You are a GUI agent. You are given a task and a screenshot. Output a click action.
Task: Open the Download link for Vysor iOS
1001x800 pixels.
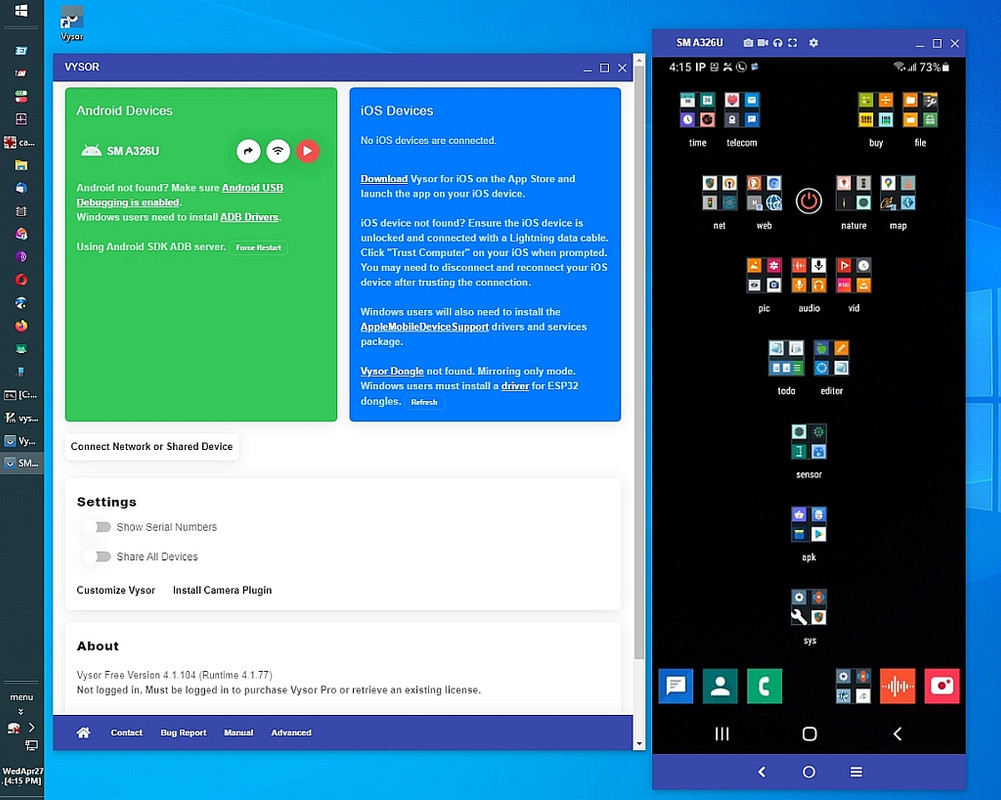(x=384, y=179)
